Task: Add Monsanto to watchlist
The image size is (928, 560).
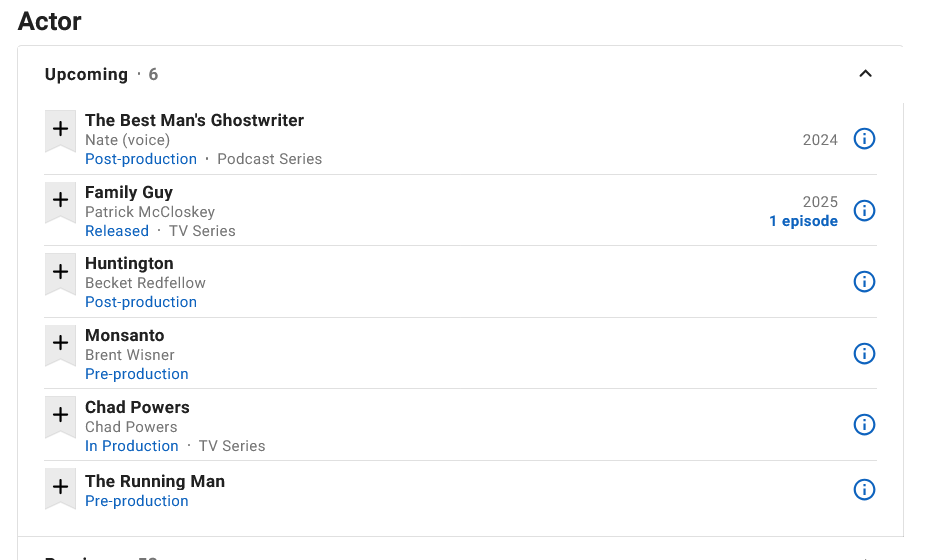Action: 60,345
